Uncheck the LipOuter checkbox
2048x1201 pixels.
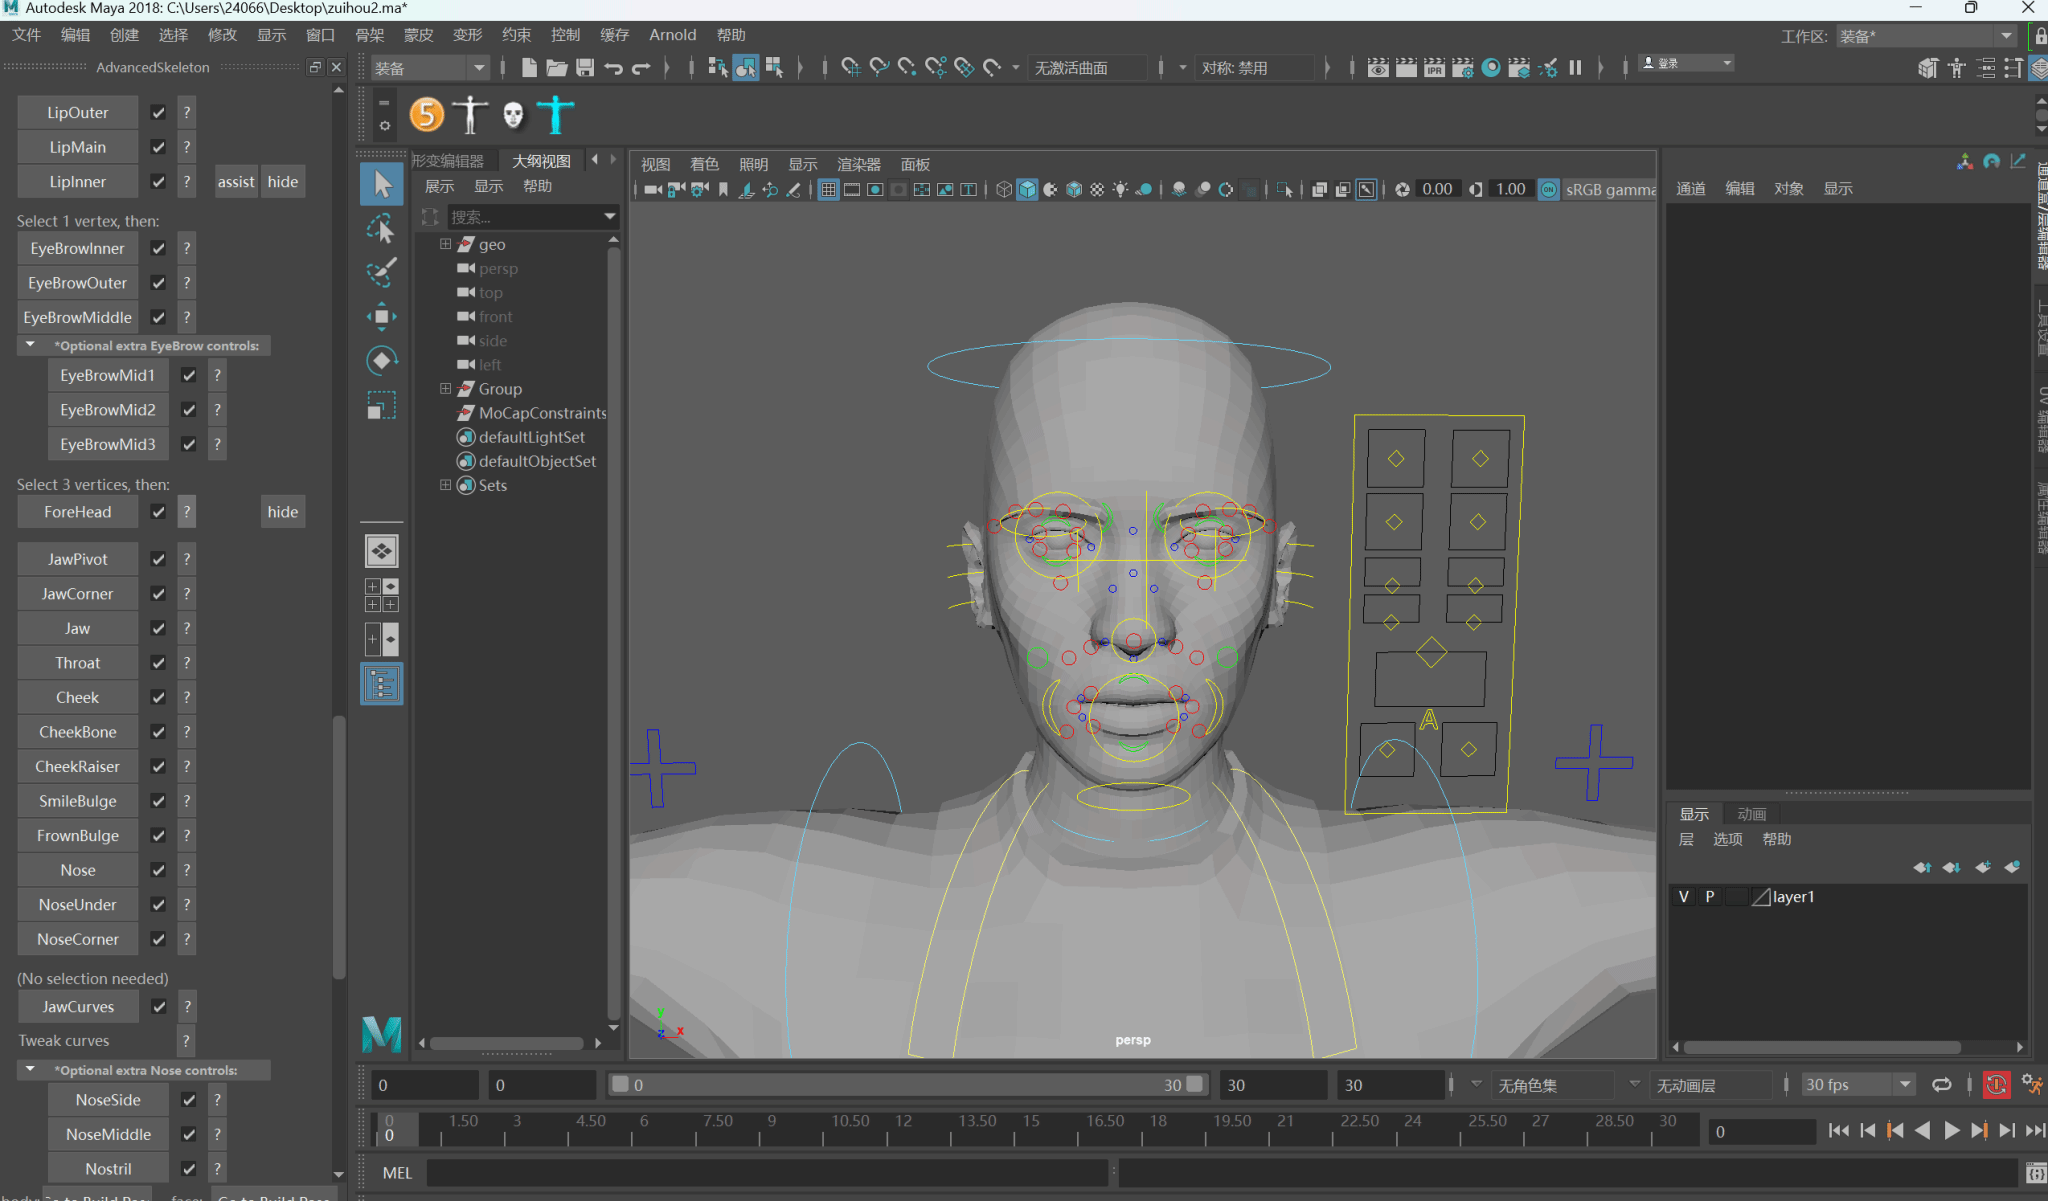click(x=158, y=113)
